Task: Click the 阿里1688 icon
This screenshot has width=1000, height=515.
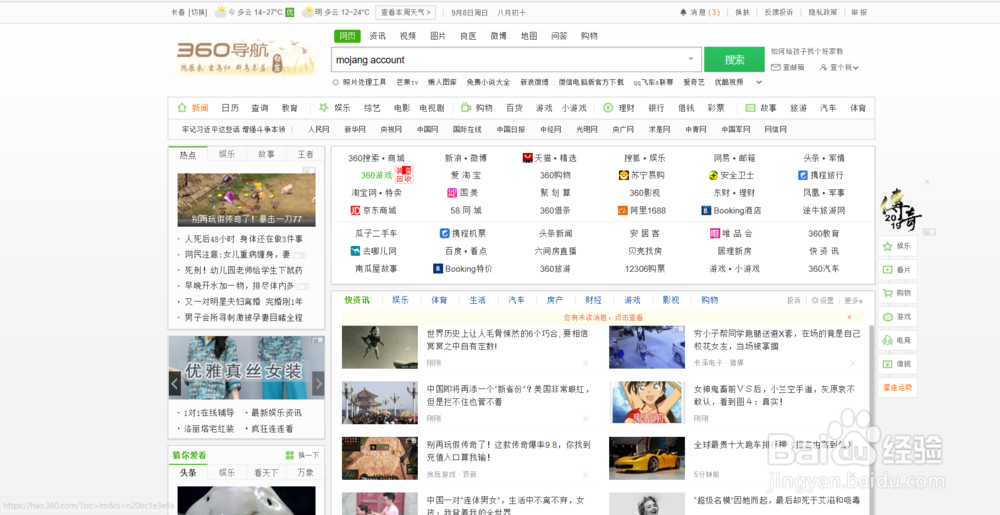Action: [622, 210]
